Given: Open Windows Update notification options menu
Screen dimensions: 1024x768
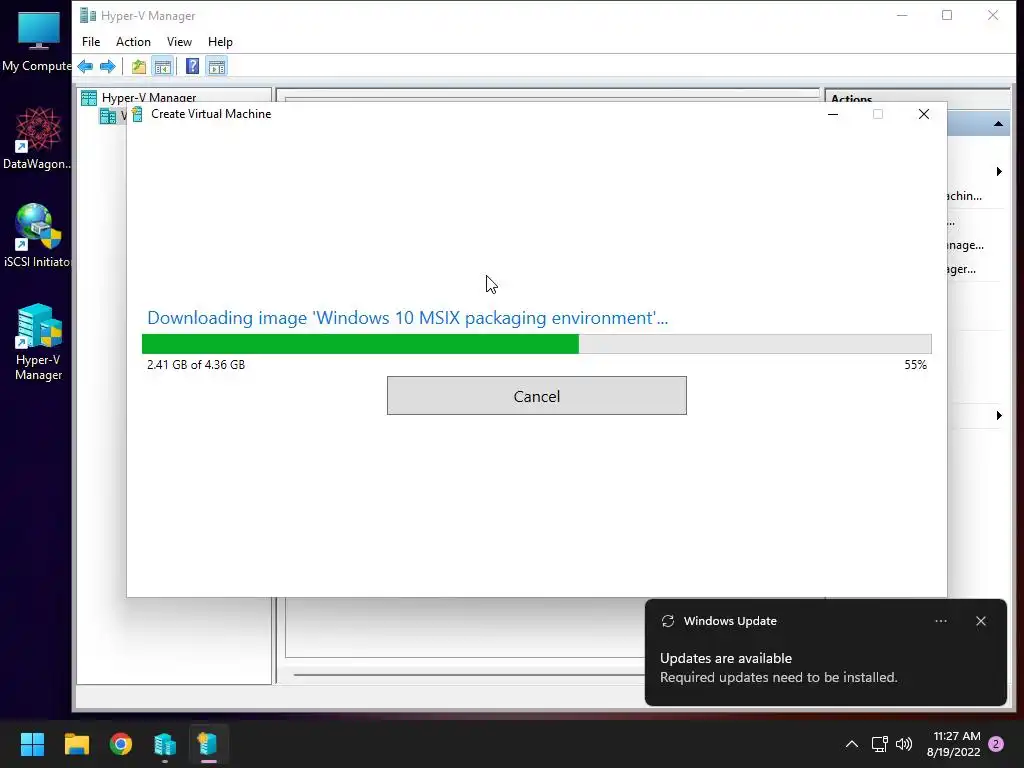Looking at the screenshot, I should coord(940,621).
